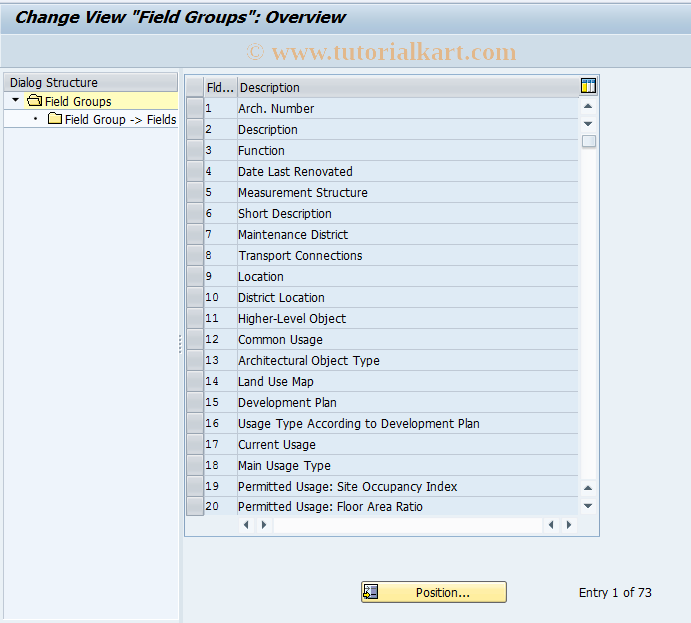Click right arrow at end of horizontal scrollbar
691x623 pixels.
569,525
